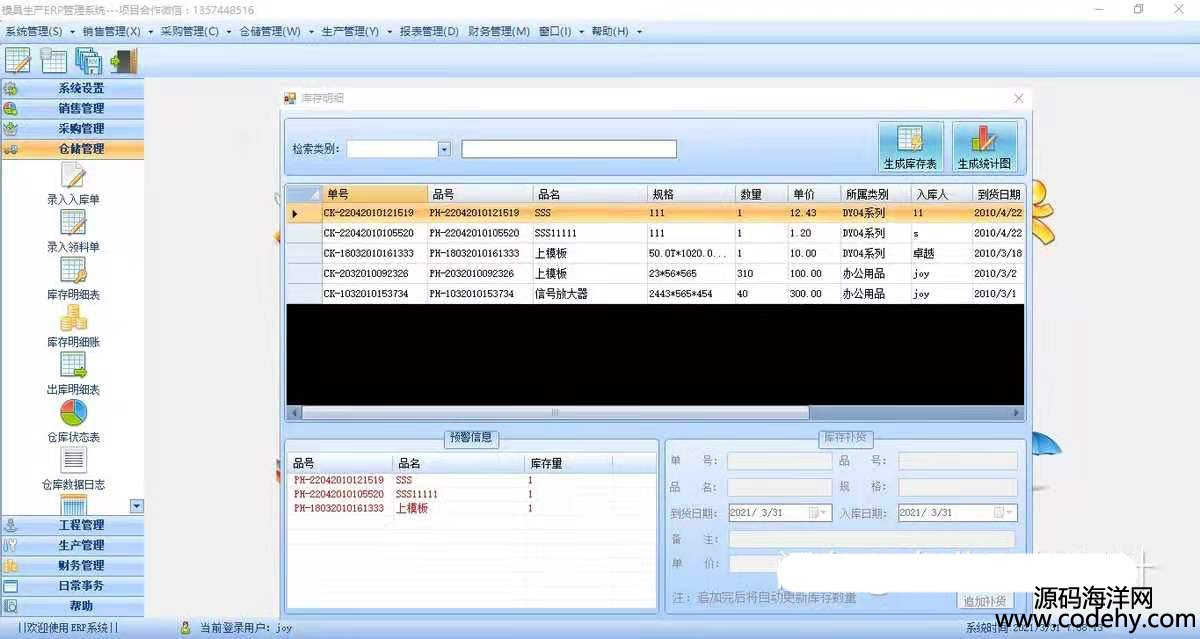Select row CK-2032010092326
Image resolution: width=1200 pixels, height=639 pixels.
655,274
